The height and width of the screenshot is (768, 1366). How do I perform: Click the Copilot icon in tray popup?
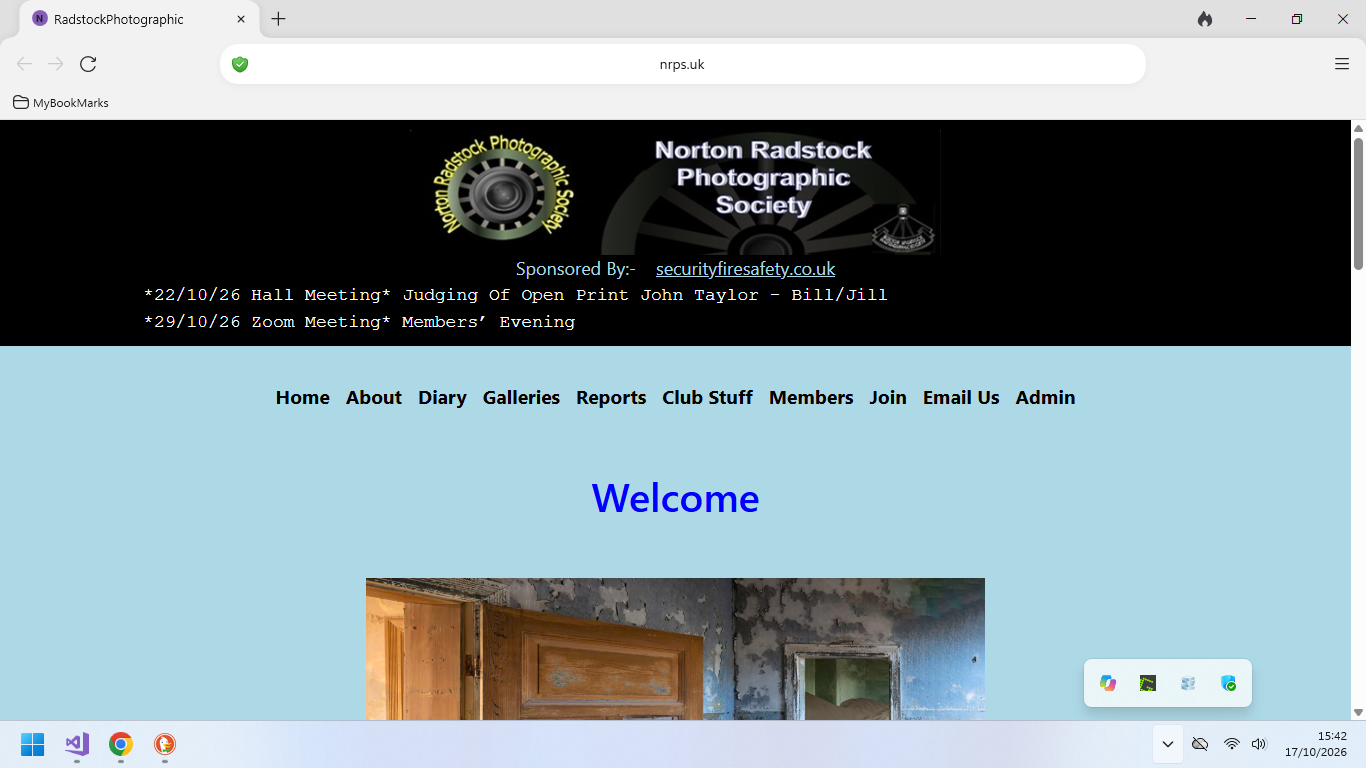1108,683
